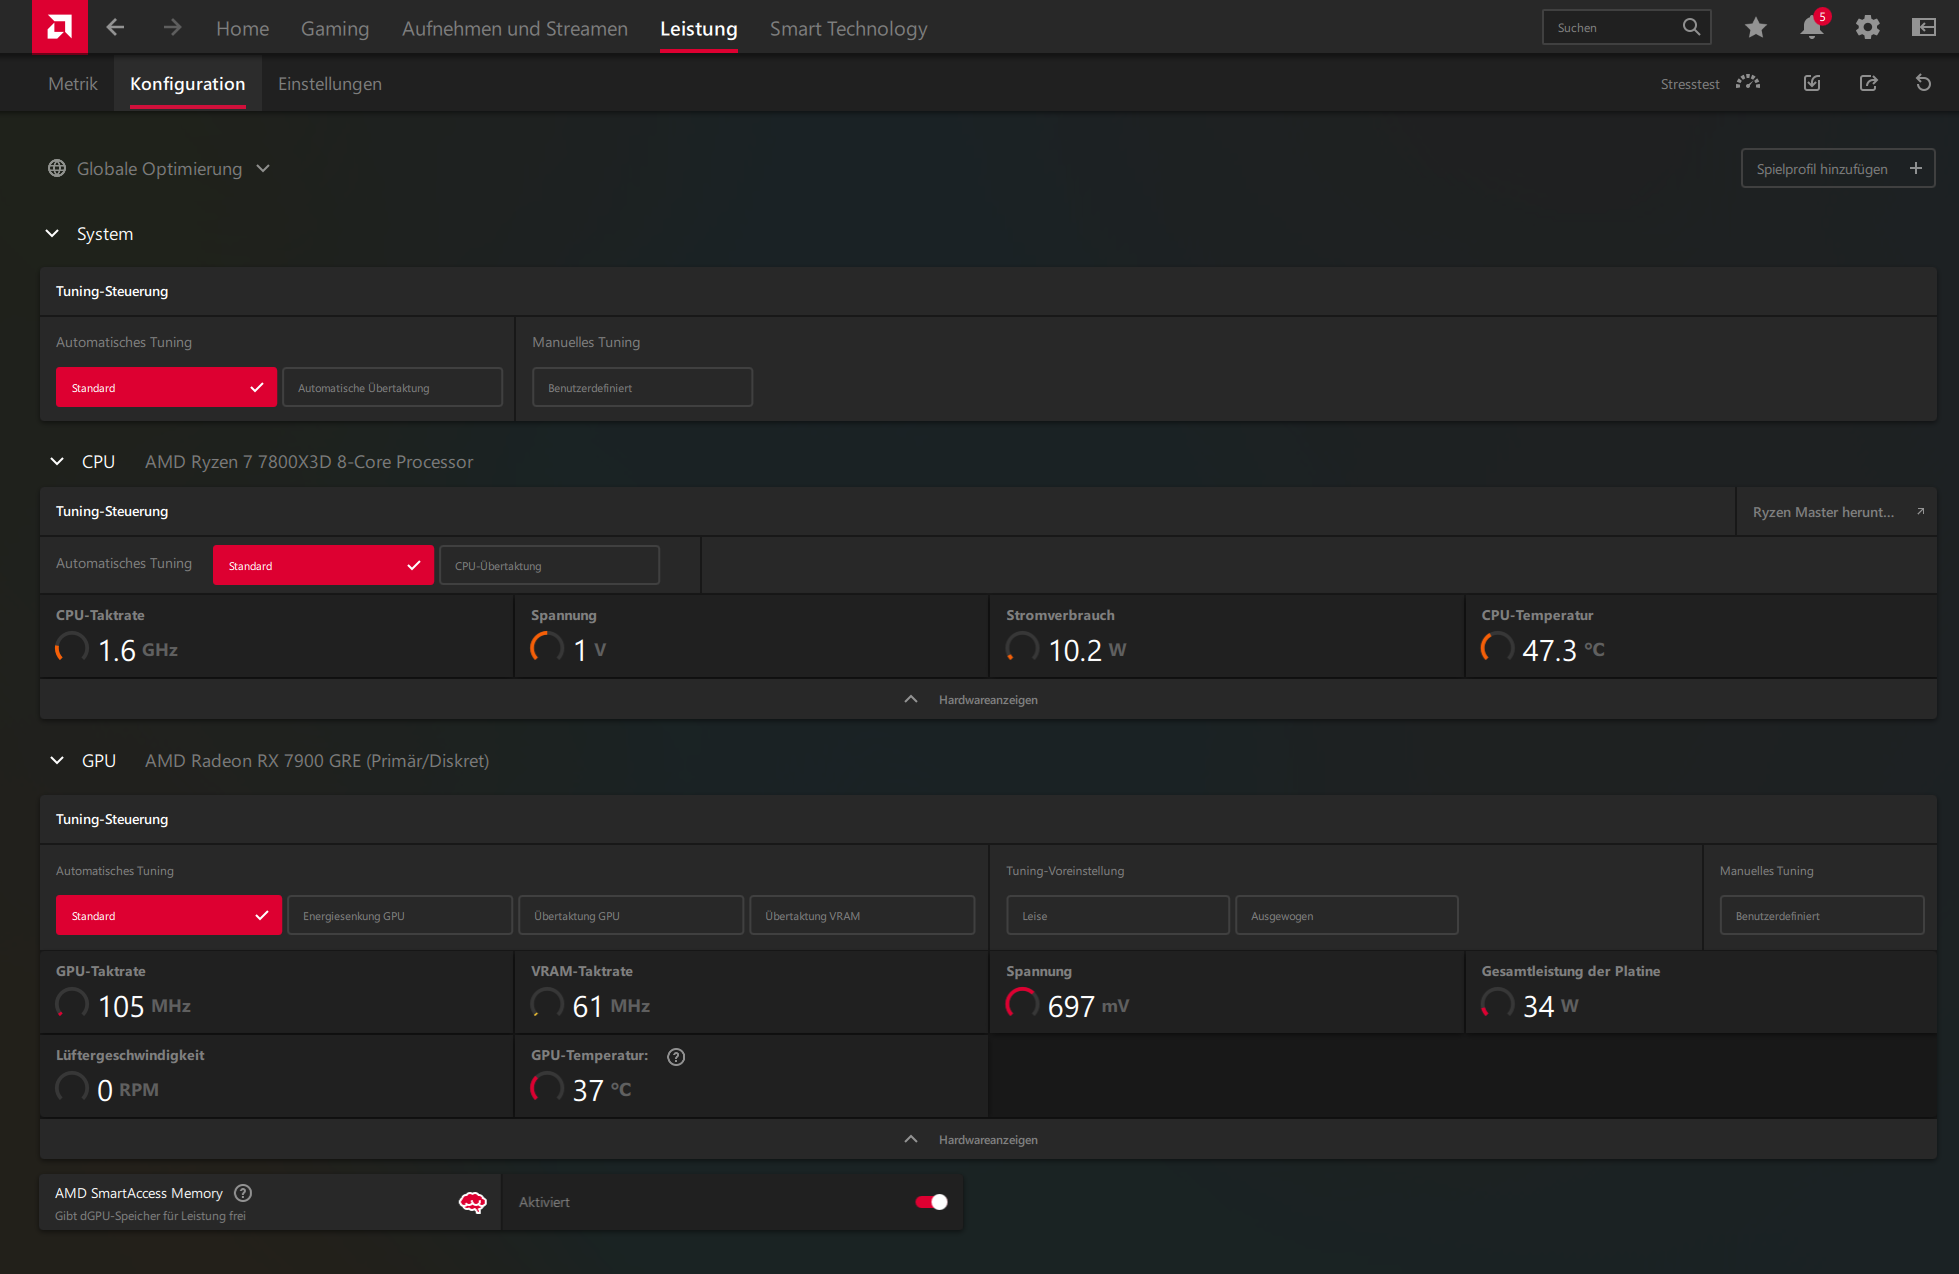Collapse the System section chevron
Image resolution: width=1959 pixels, height=1274 pixels.
click(x=53, y=234)
